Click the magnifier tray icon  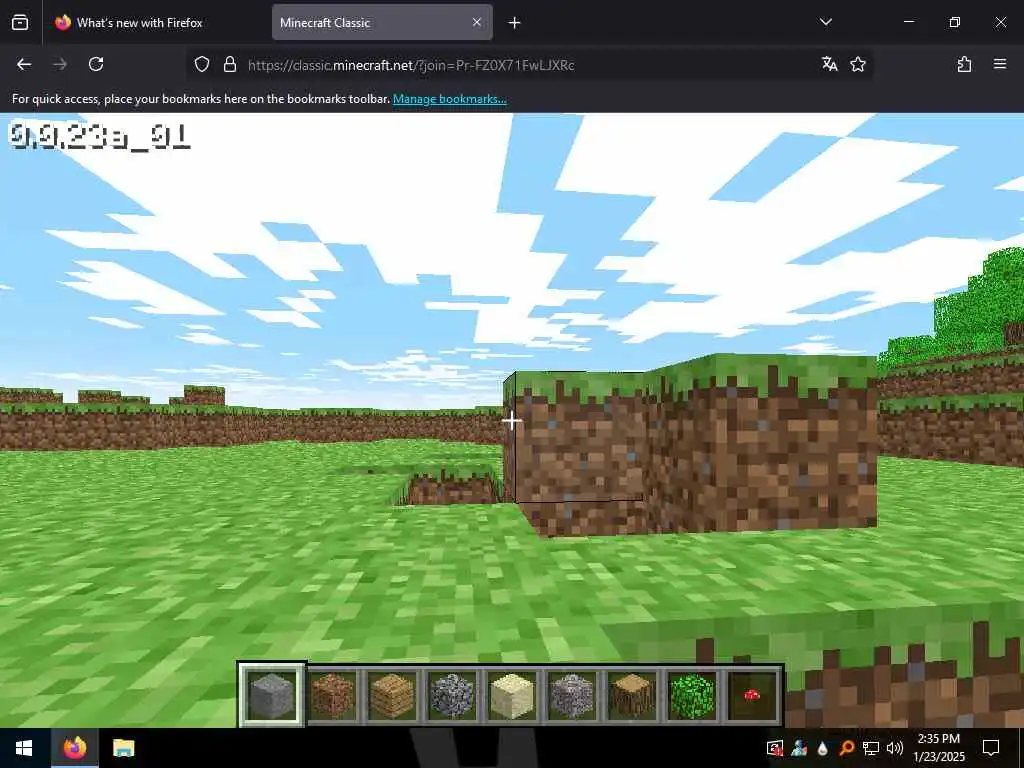tap(846, 748)
